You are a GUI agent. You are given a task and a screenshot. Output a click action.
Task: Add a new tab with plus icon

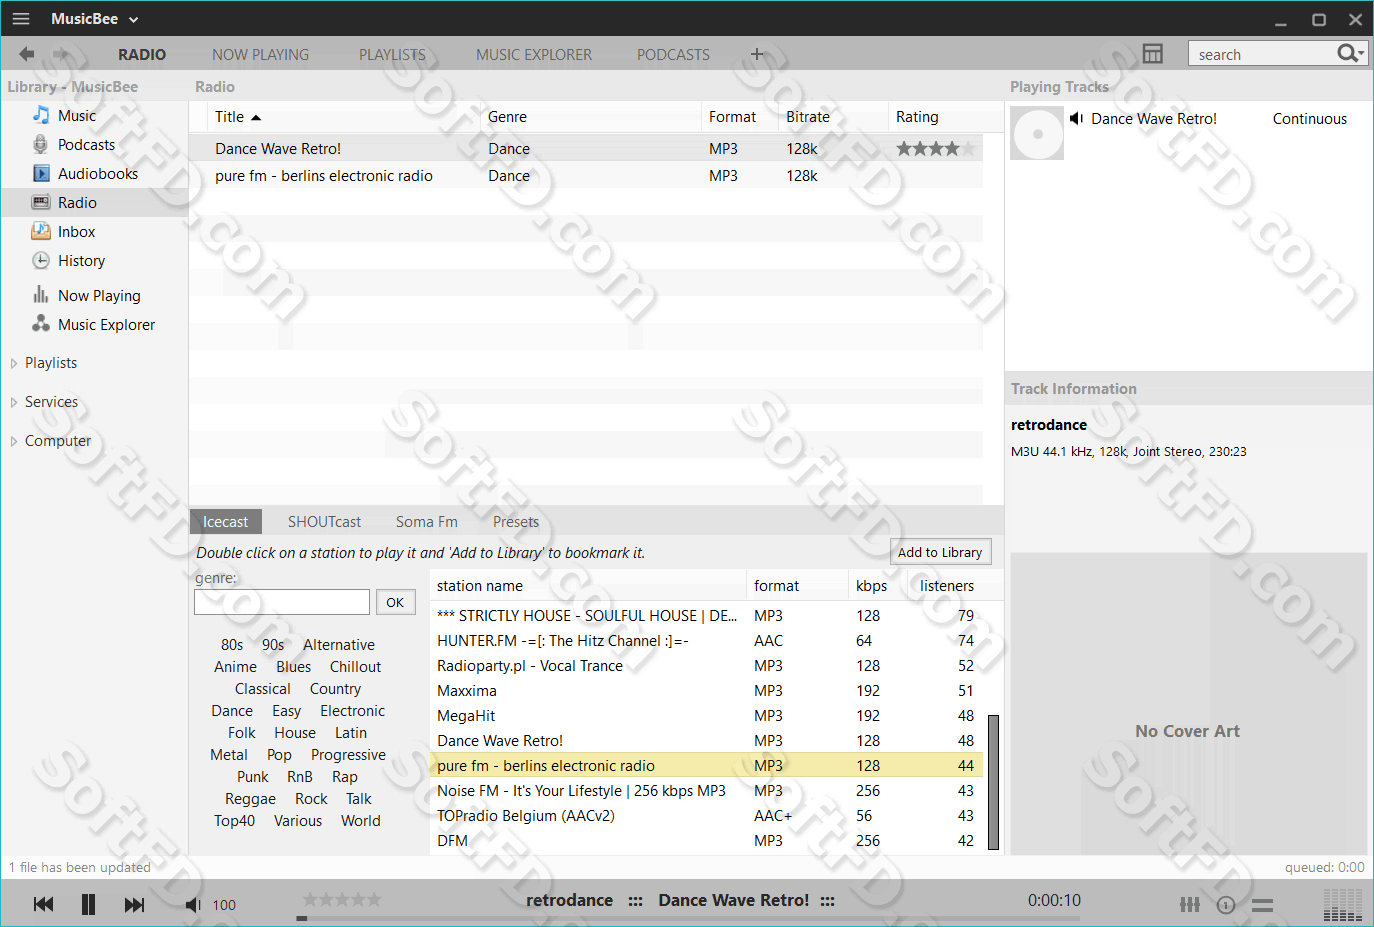click(757, 54)
